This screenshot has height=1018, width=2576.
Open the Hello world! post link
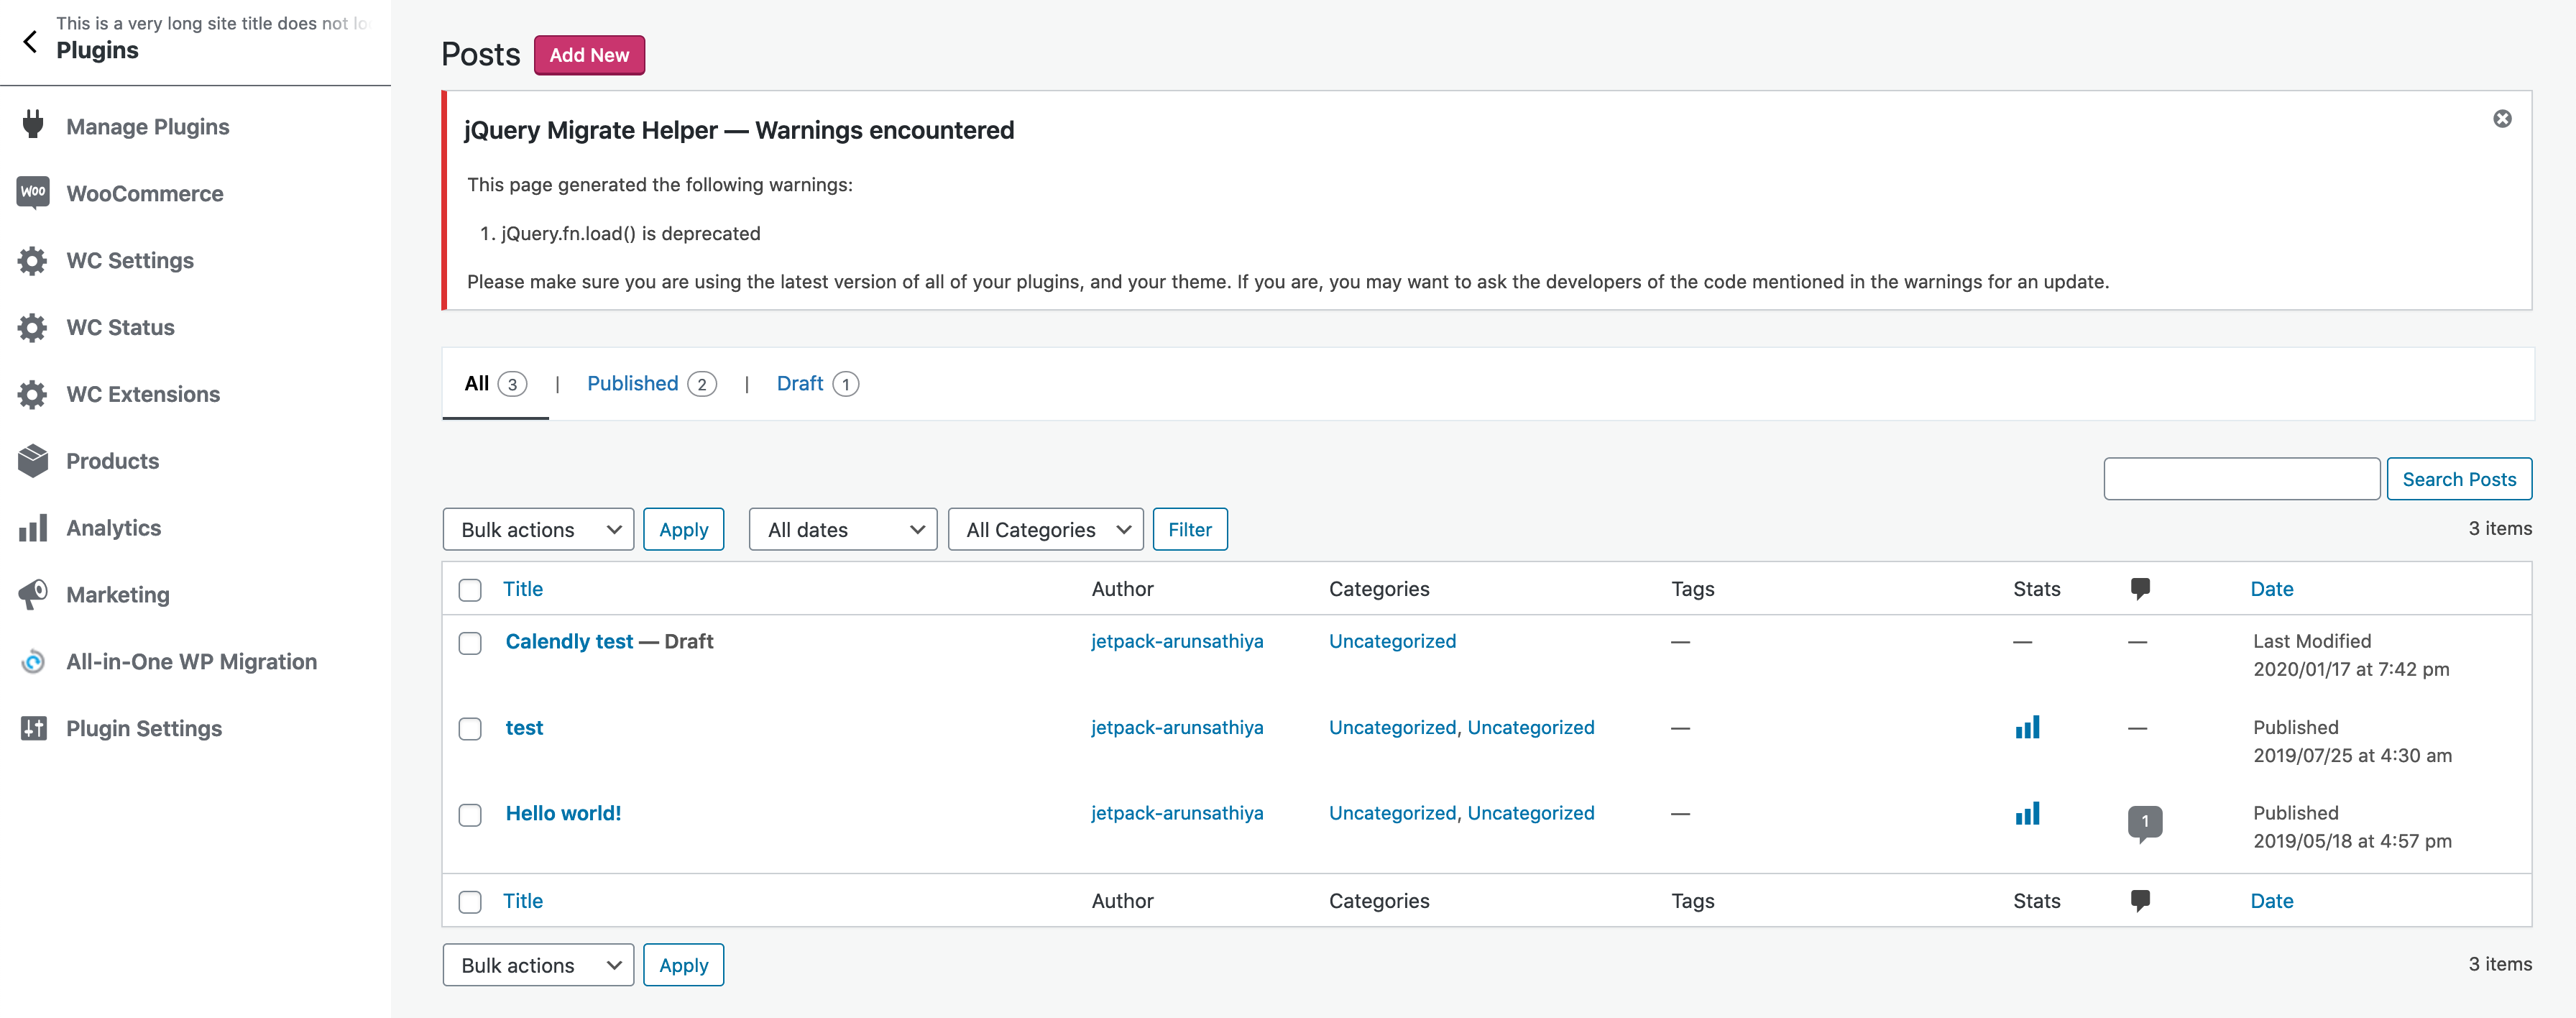(563, 813)
